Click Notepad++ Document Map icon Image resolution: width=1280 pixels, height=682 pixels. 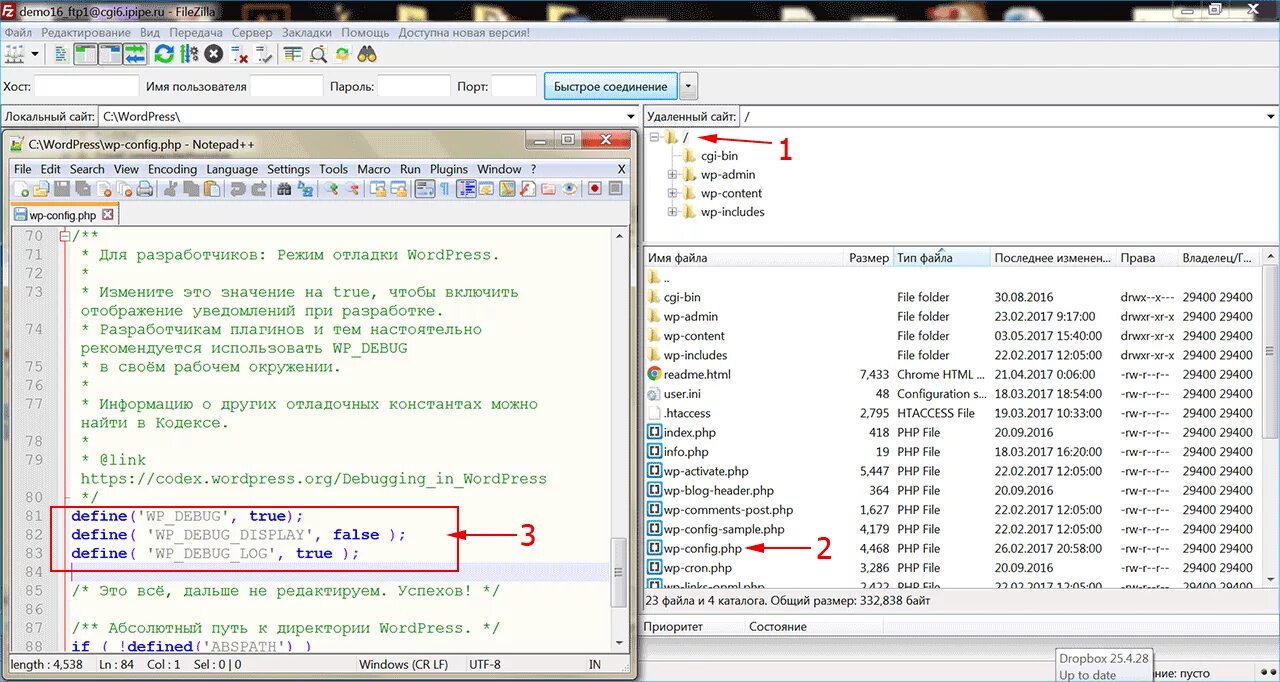(x=507, y=188)
